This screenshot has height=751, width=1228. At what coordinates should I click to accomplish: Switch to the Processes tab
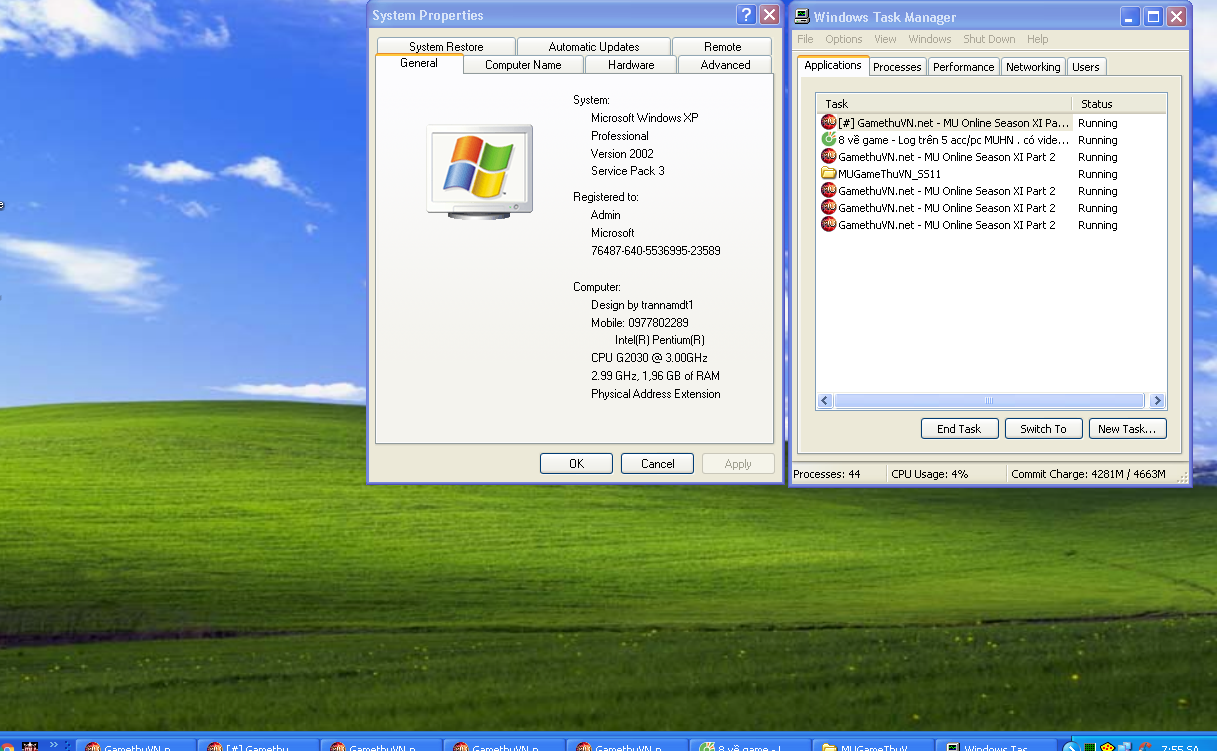click(897, 67)
